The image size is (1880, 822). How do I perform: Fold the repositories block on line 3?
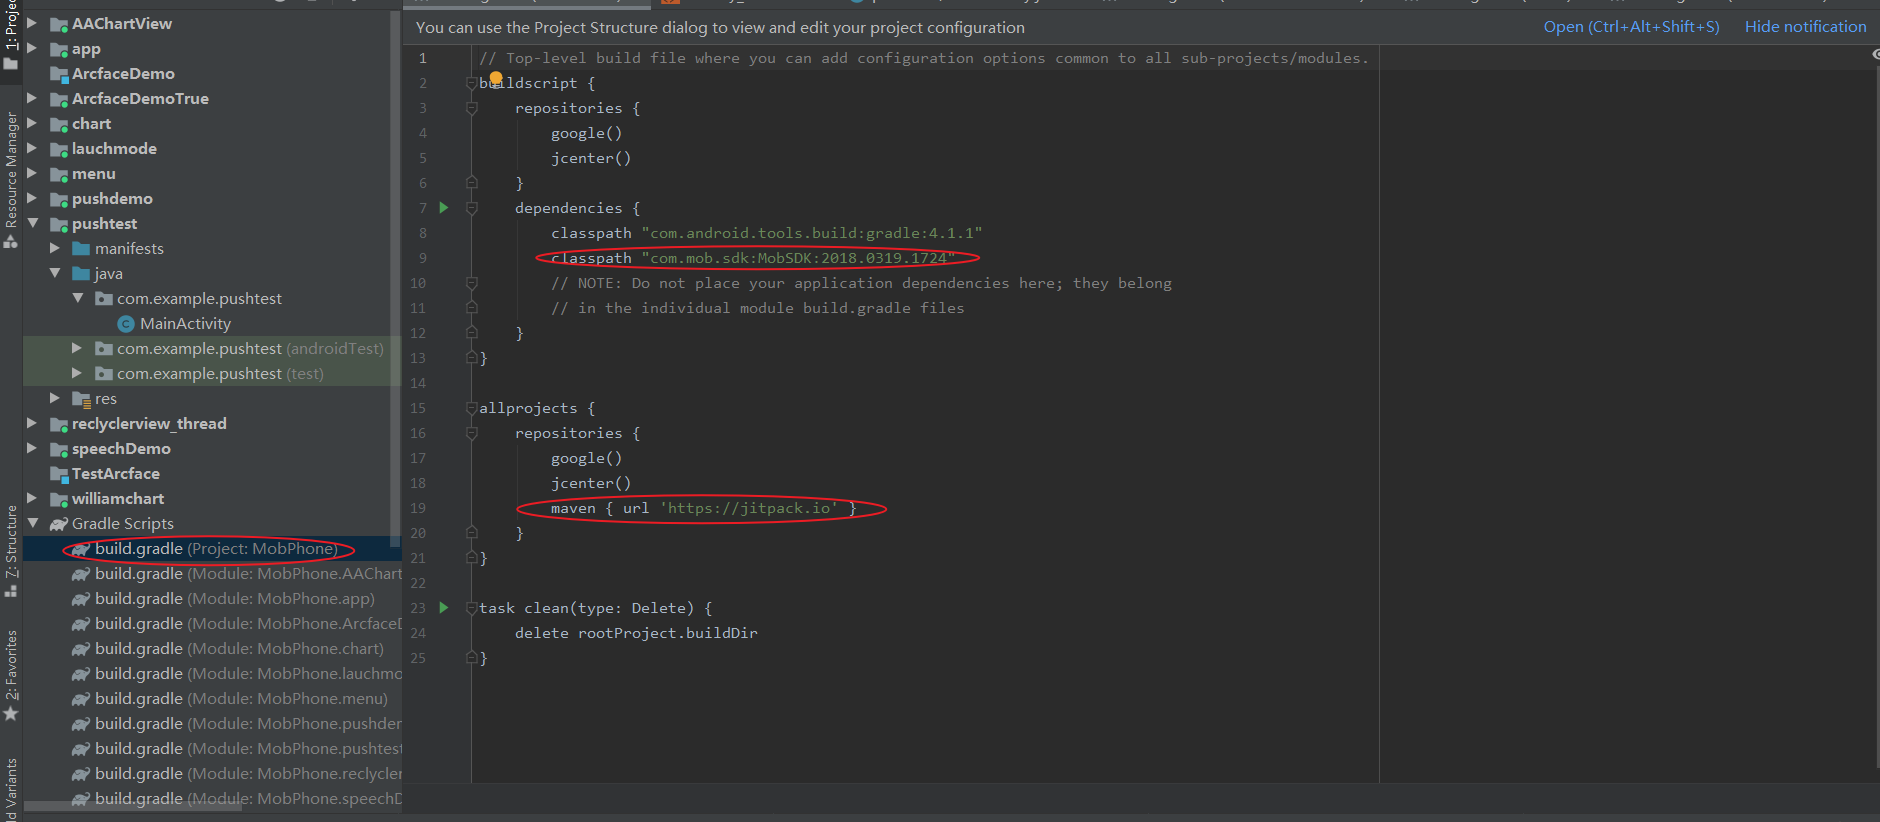click(x=471, y=108)
